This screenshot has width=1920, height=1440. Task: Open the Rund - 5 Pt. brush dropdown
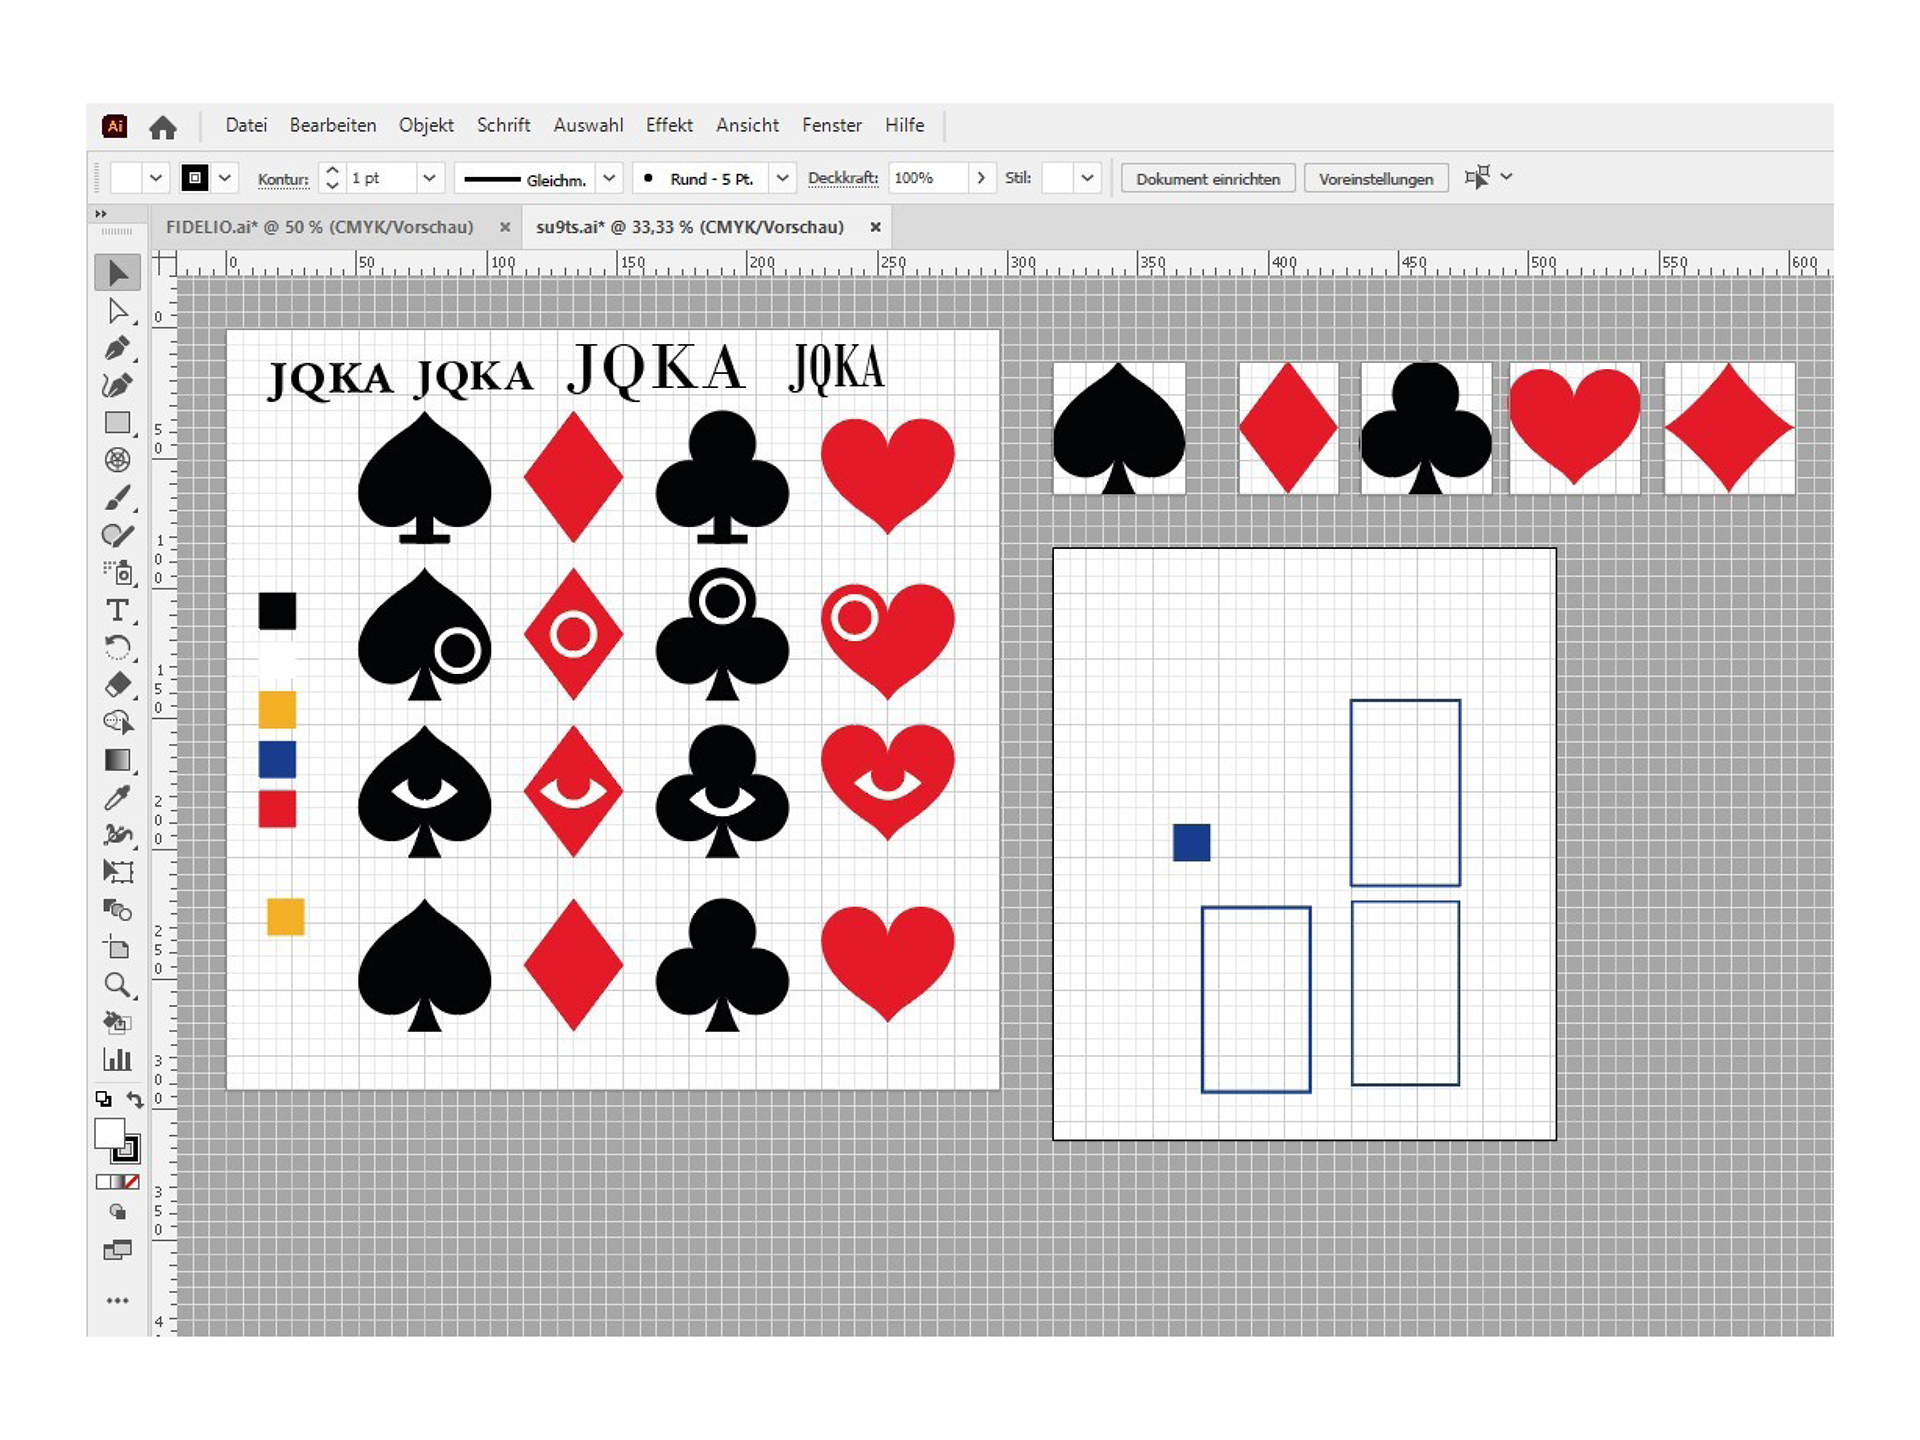click(x=783, y=178)
